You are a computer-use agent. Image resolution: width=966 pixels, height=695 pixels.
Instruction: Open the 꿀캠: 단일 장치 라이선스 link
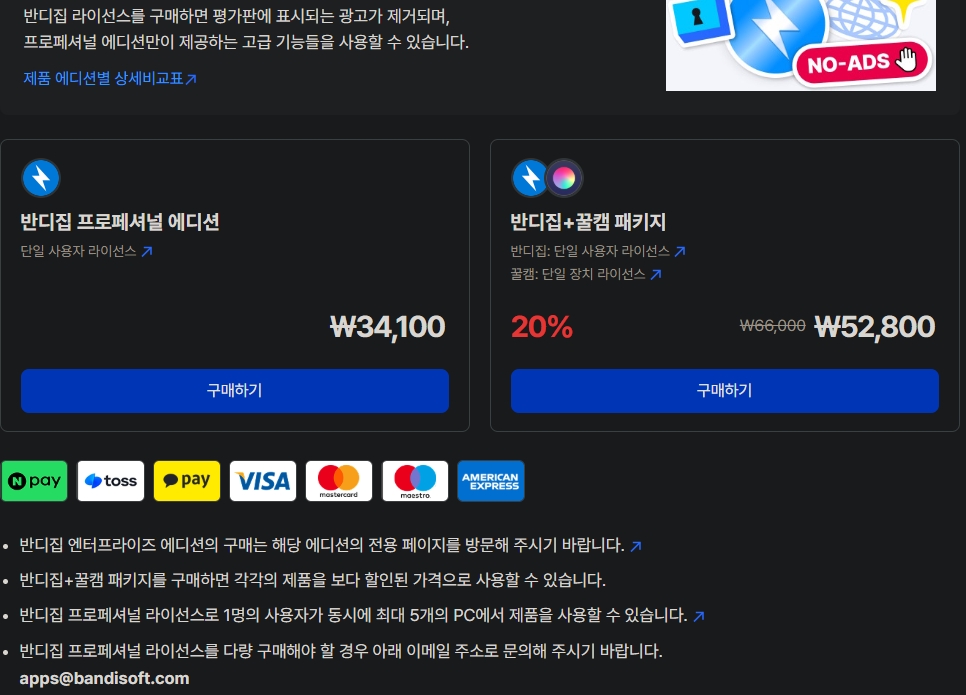pos(586,274)
